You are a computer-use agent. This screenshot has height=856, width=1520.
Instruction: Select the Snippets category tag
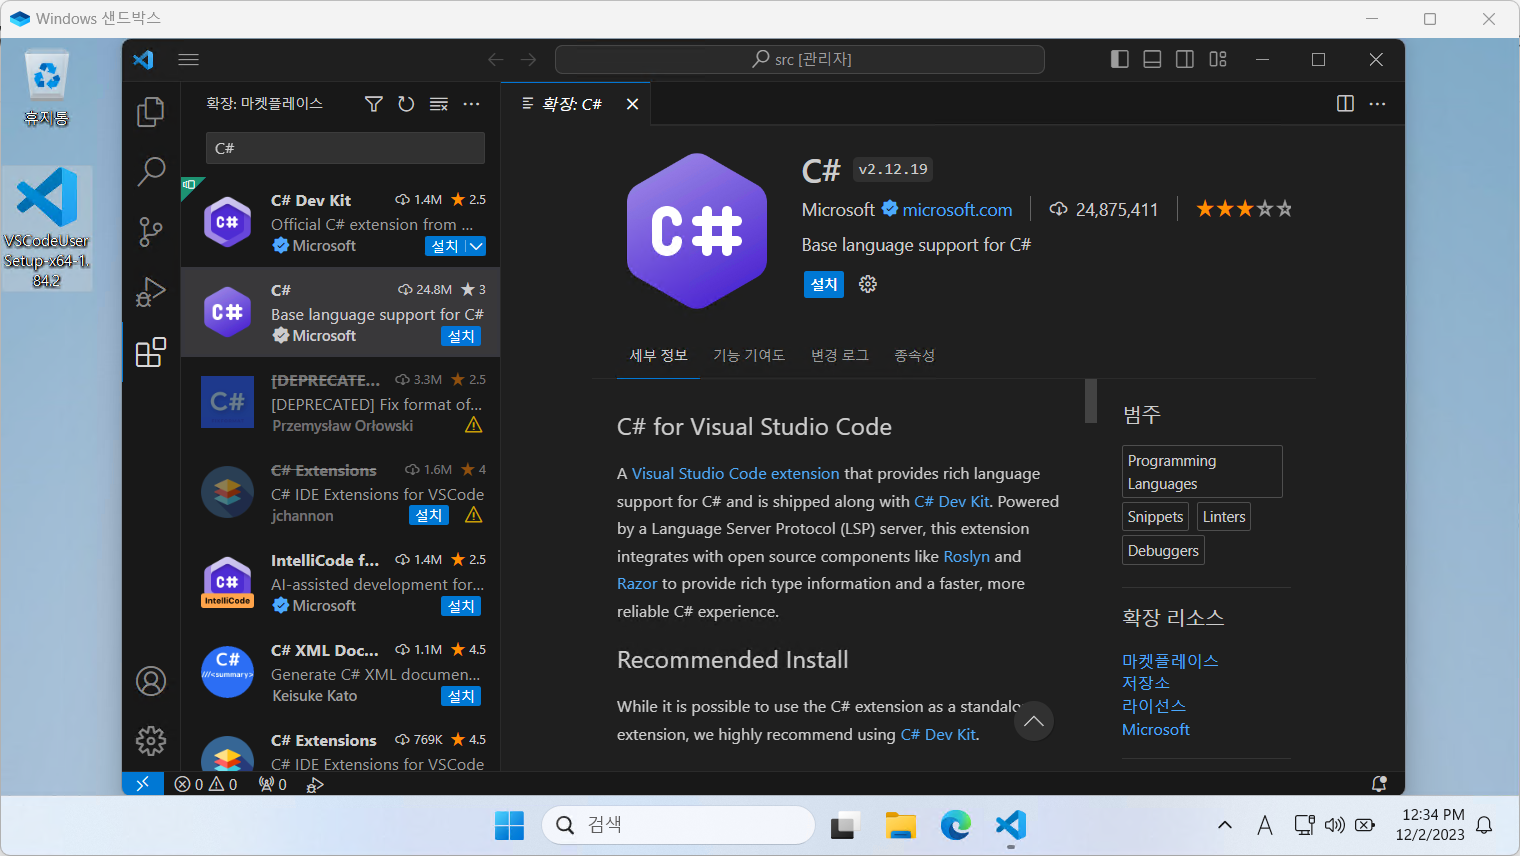(x=1155, y=517)
